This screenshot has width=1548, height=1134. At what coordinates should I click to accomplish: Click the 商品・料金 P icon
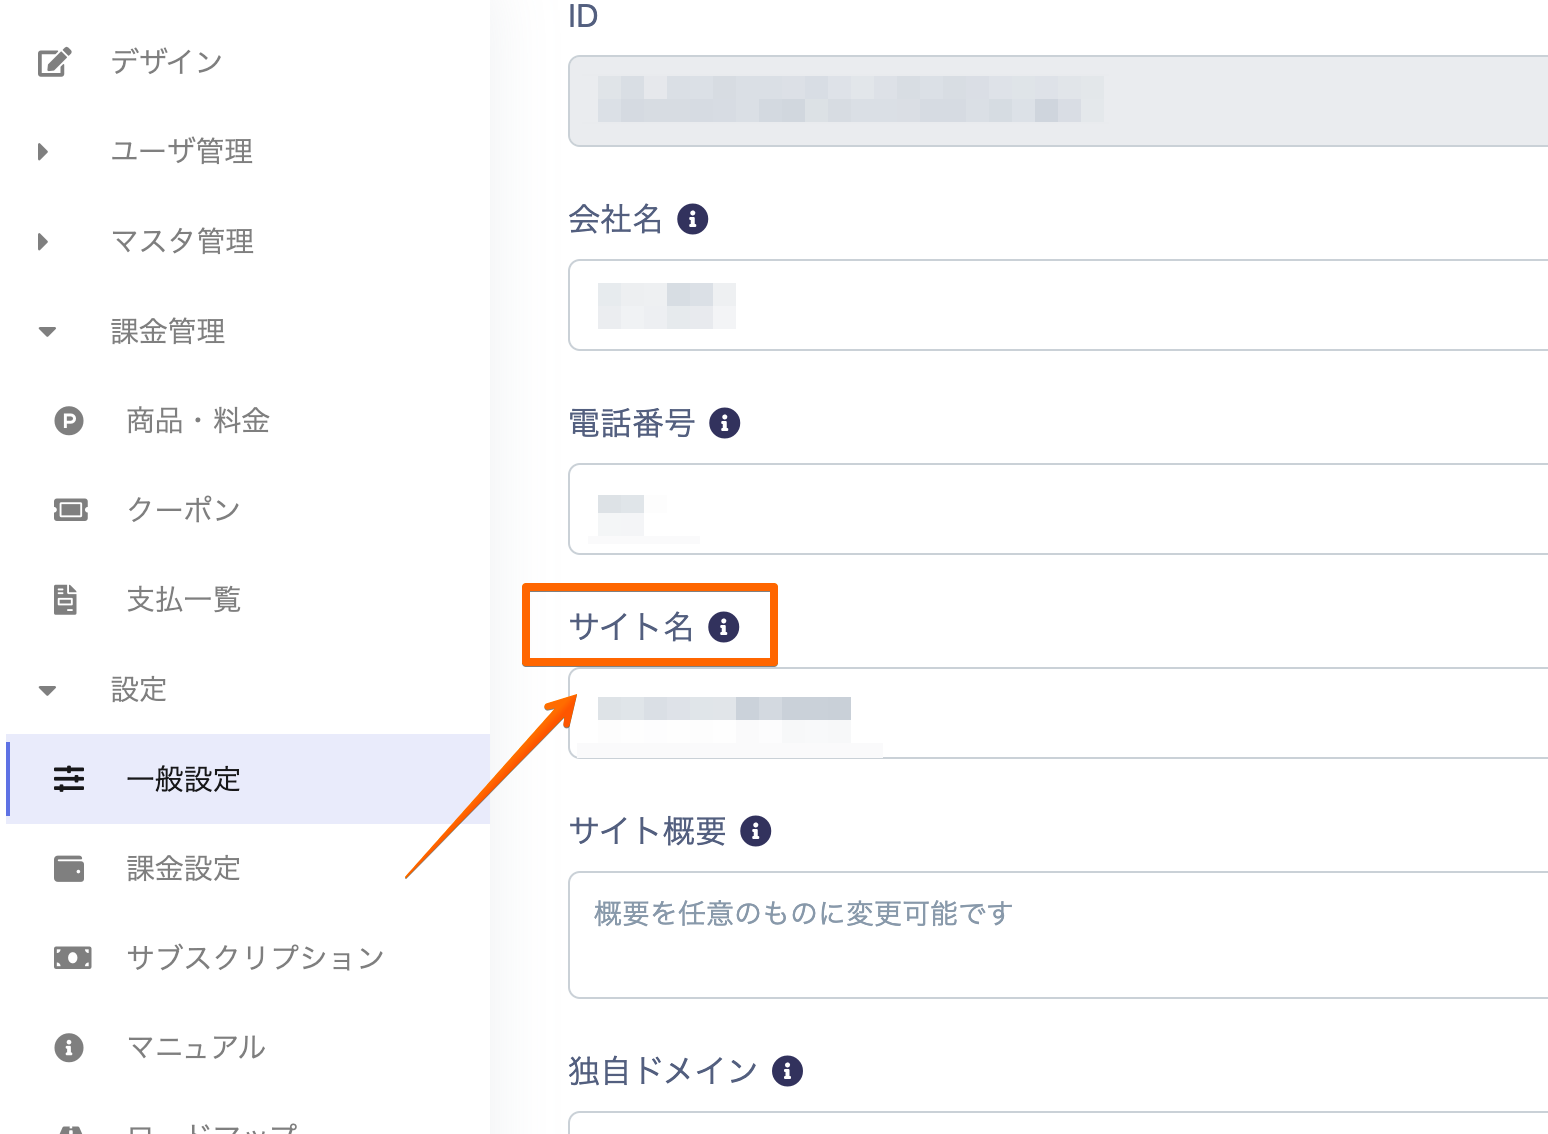pos(69,421)
